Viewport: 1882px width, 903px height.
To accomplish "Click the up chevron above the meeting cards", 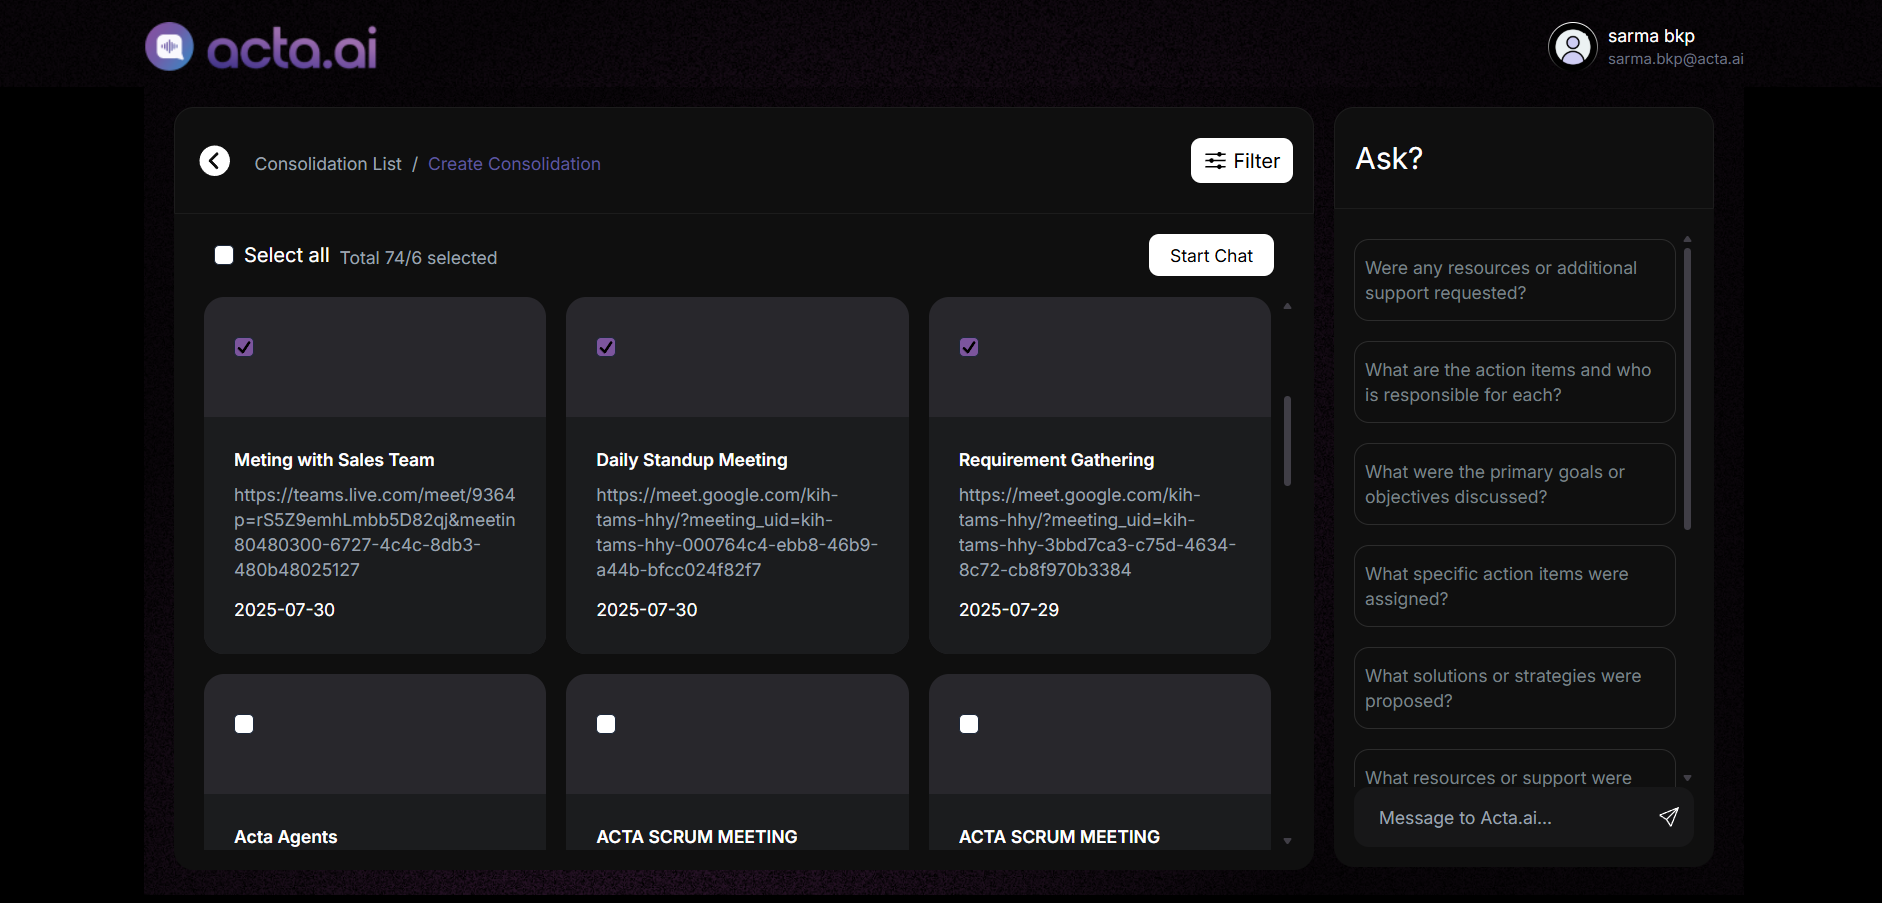I will 1287,305.
